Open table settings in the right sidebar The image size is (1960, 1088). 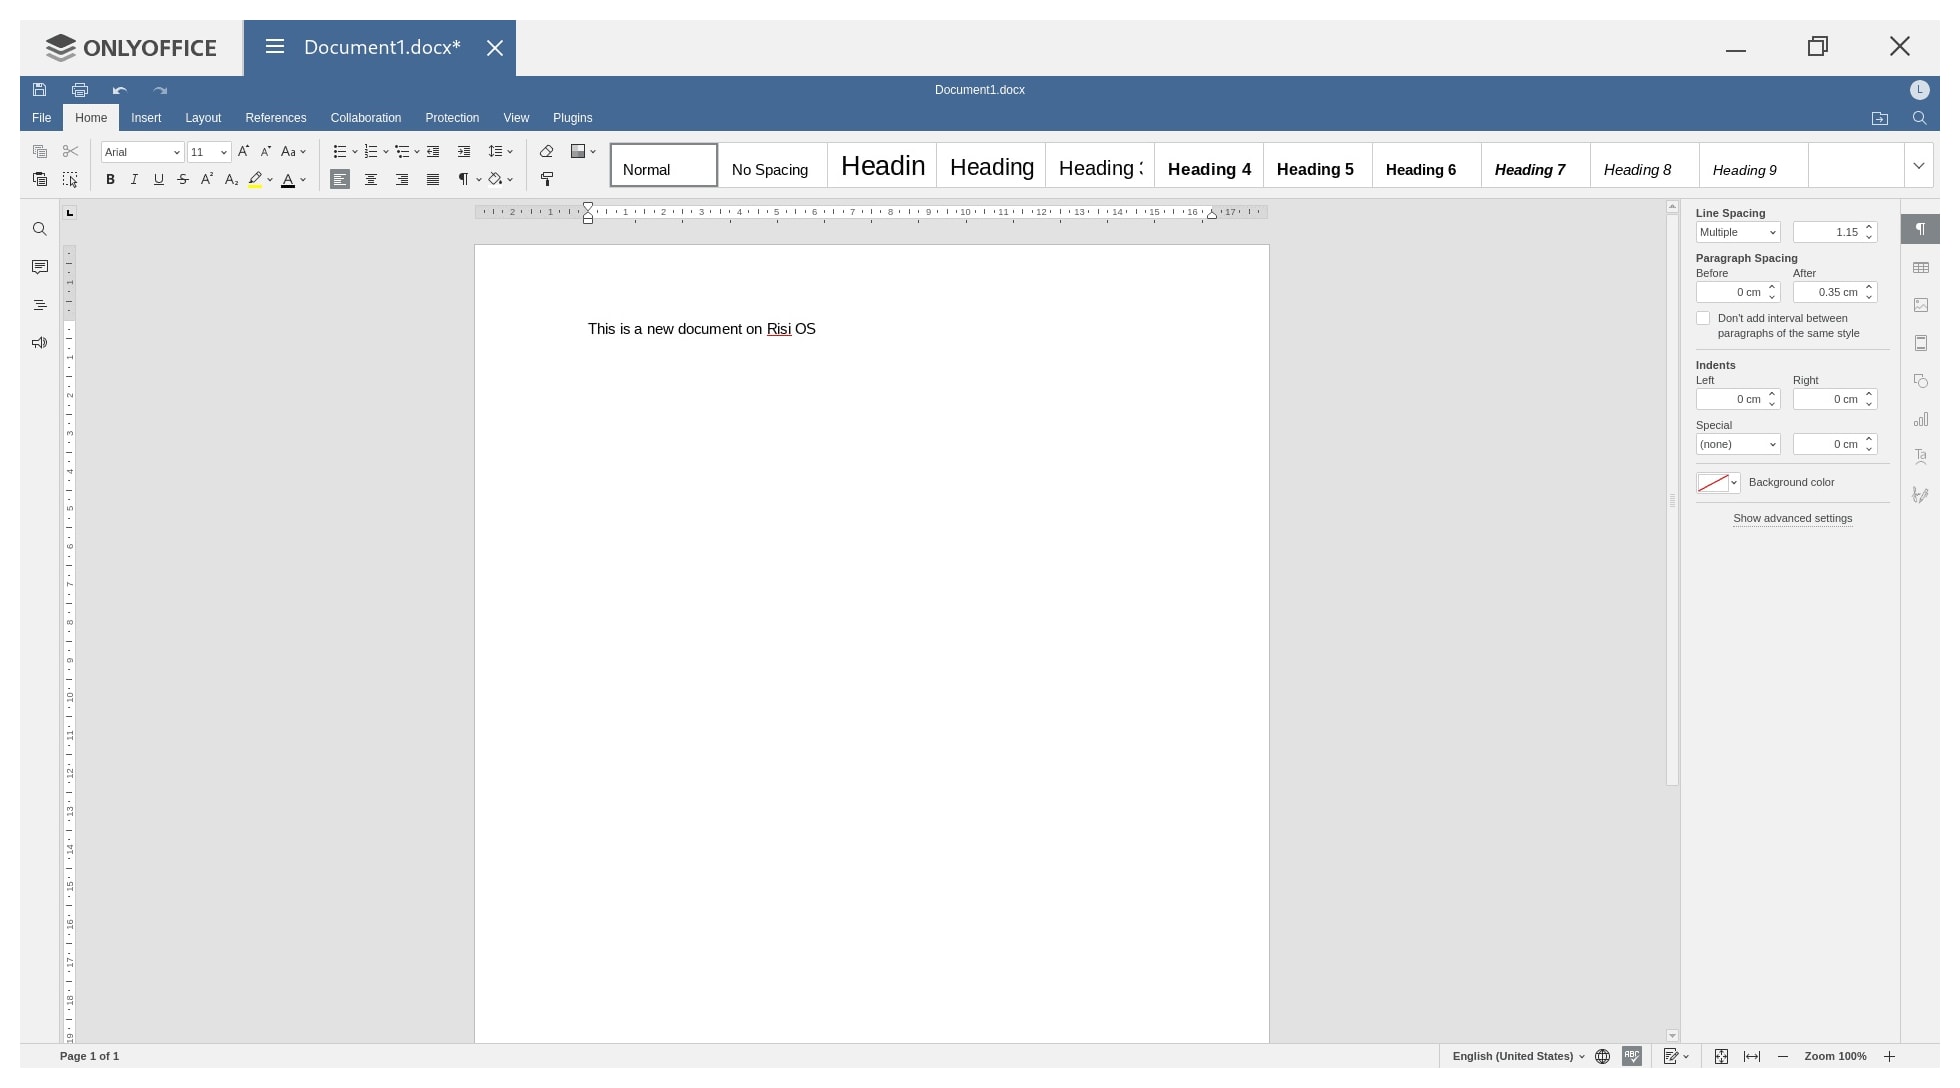(x=1921, y=267)
